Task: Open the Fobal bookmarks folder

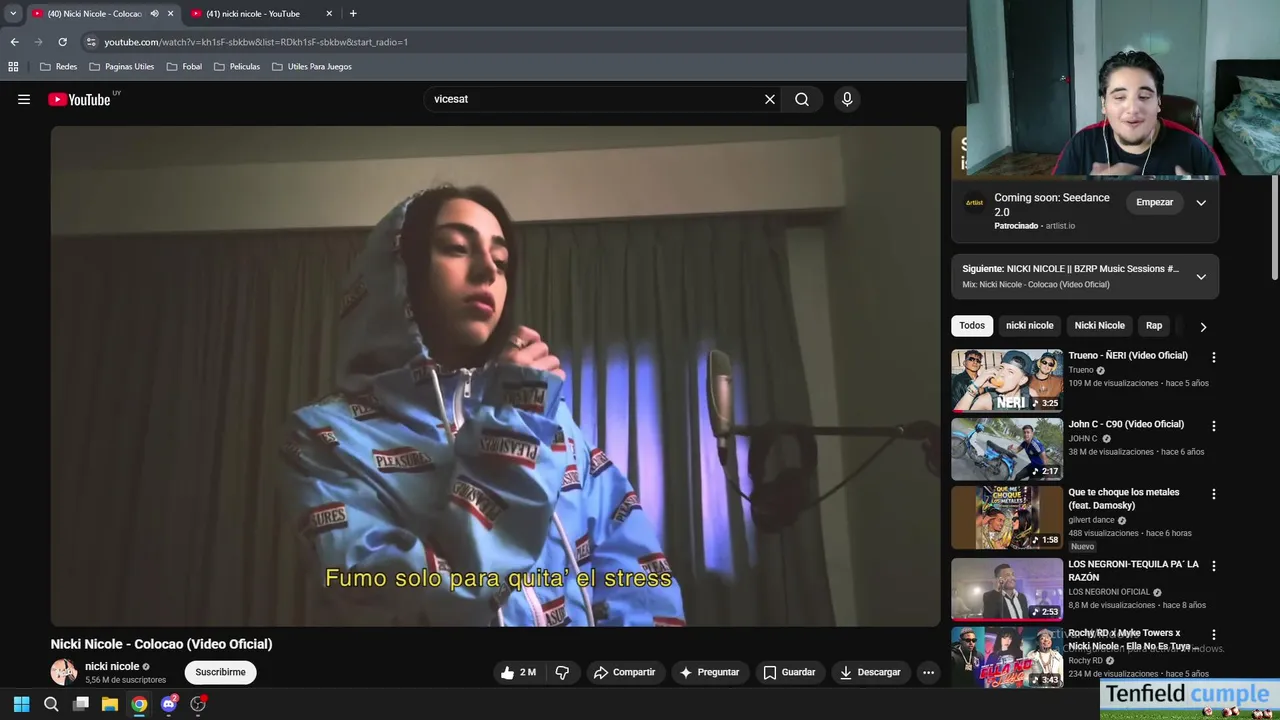Action: point(184,67)
